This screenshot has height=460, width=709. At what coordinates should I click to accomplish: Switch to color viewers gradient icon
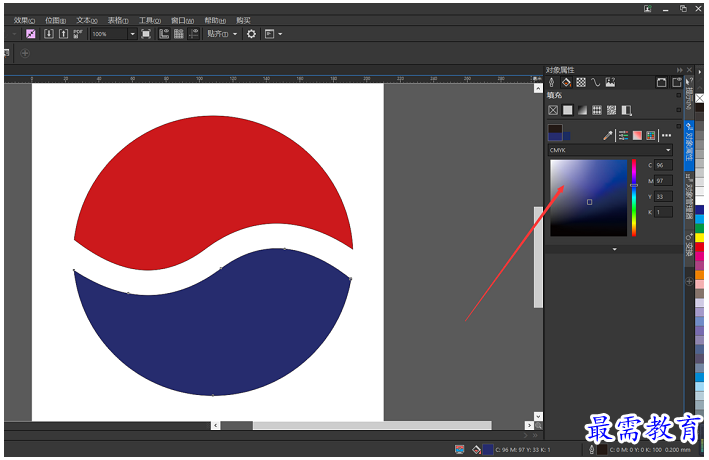637,135
